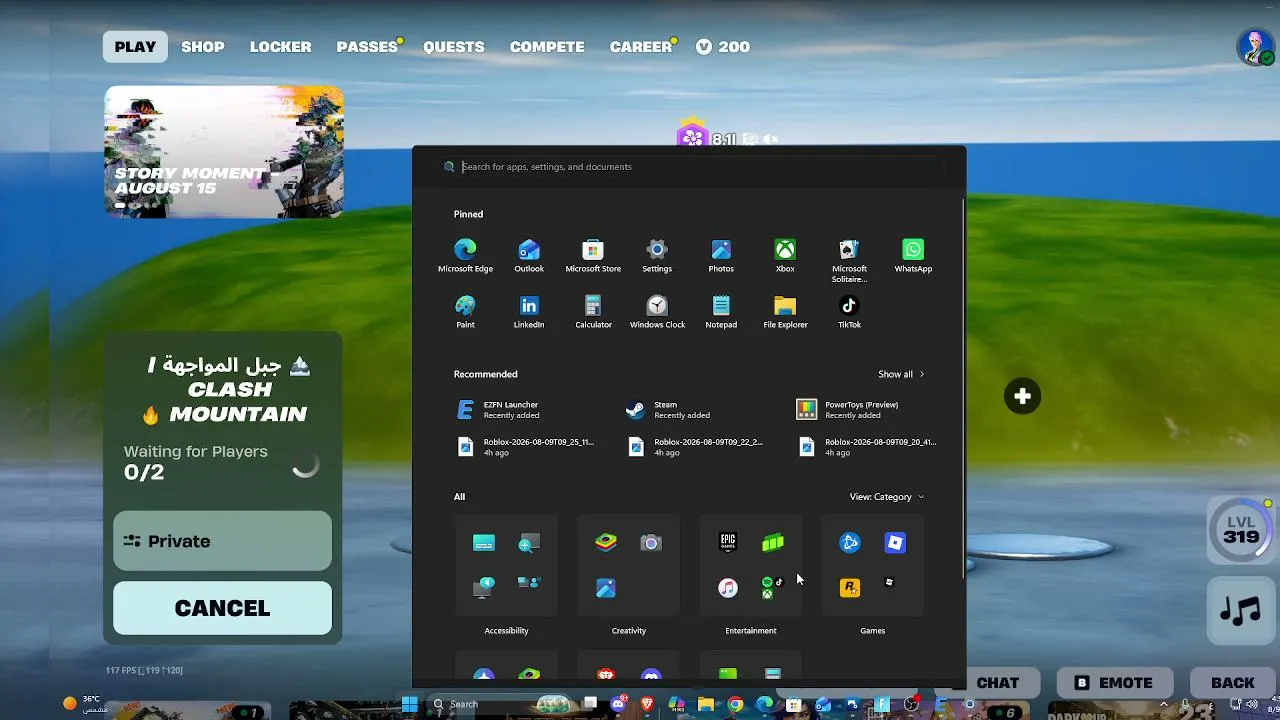Launch Outlook from the pinned apps
Screen dimensions: 1280x720
pyautogui.click(x=529, y=256)
